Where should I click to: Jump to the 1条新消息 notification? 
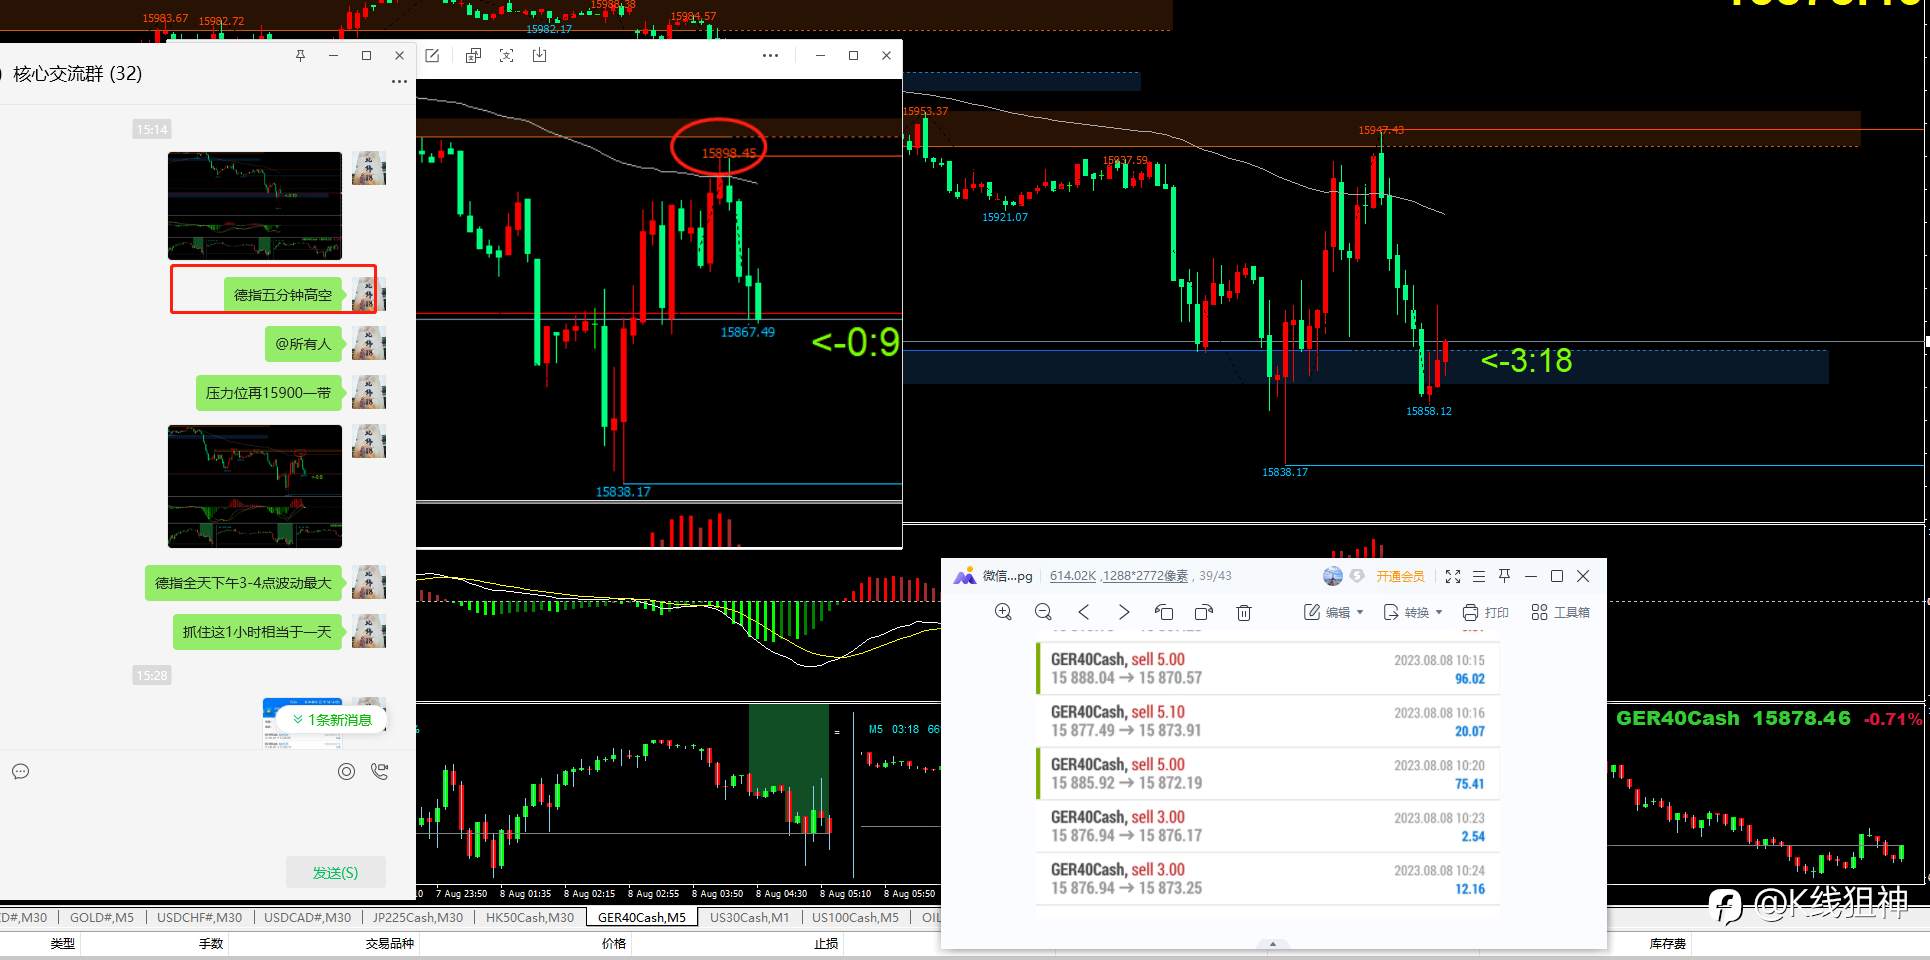[333, 719]
